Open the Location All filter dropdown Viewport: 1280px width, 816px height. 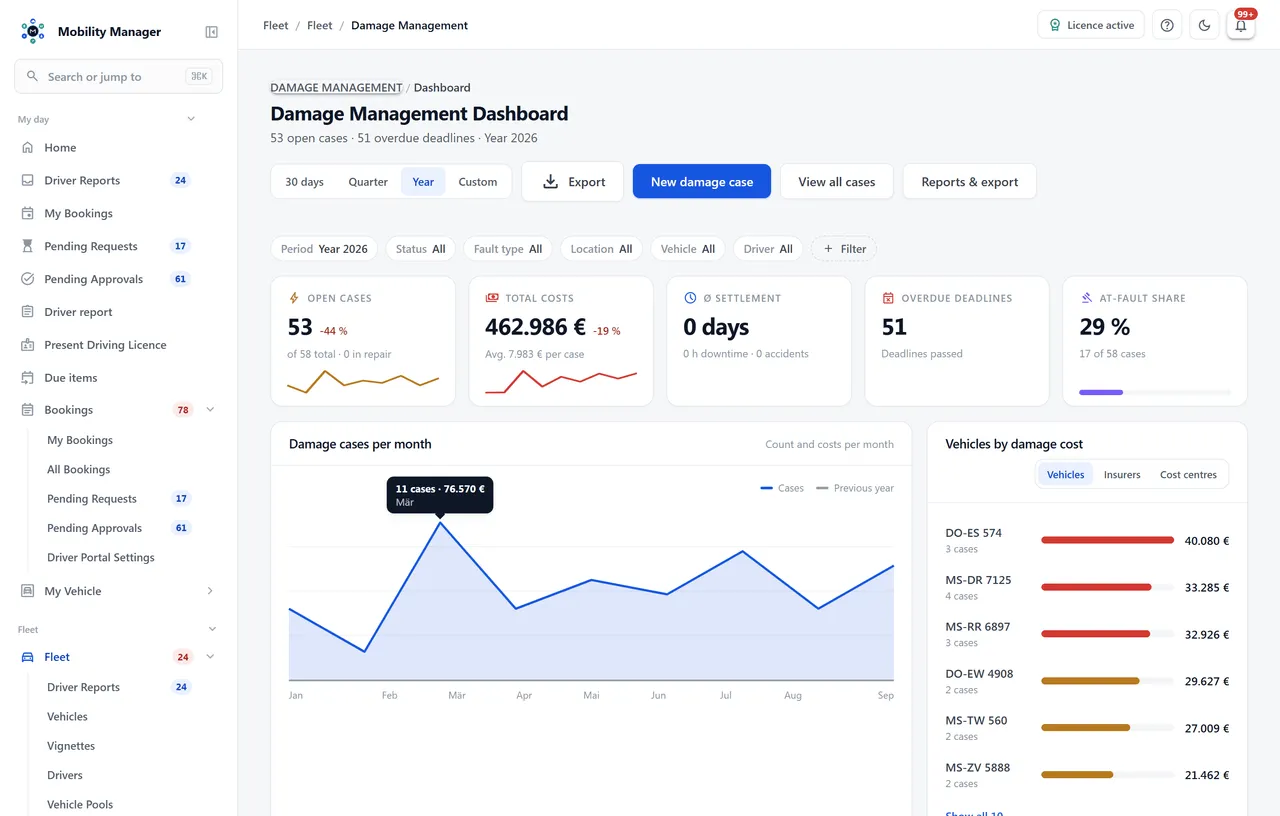602,249
